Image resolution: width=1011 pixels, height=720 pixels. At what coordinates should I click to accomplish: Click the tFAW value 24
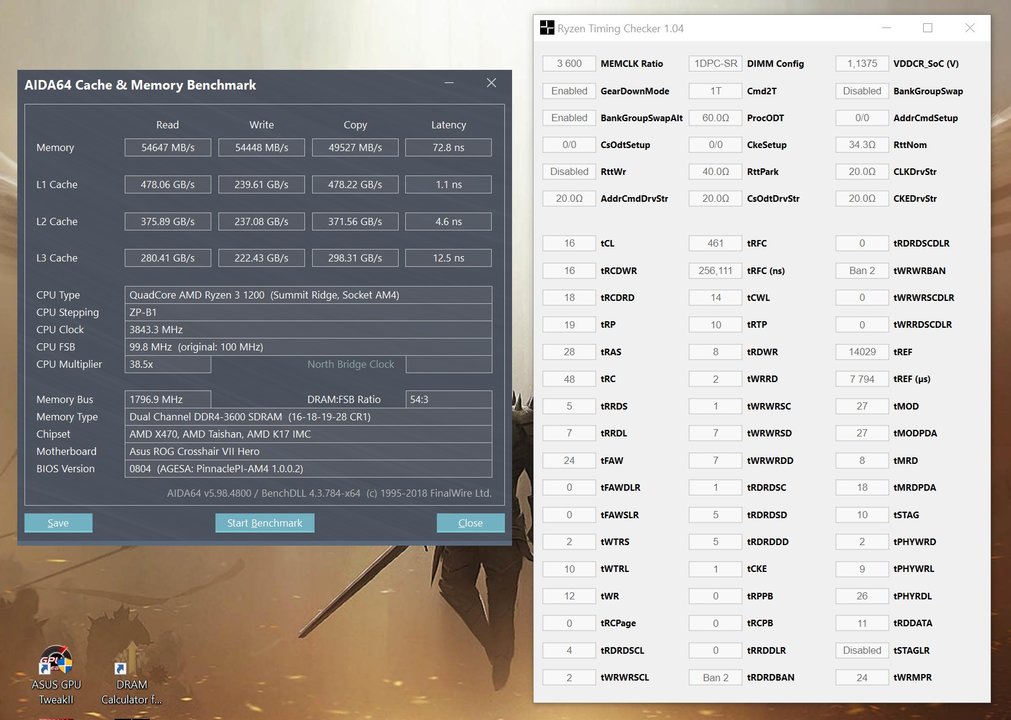tap(569, 461)
